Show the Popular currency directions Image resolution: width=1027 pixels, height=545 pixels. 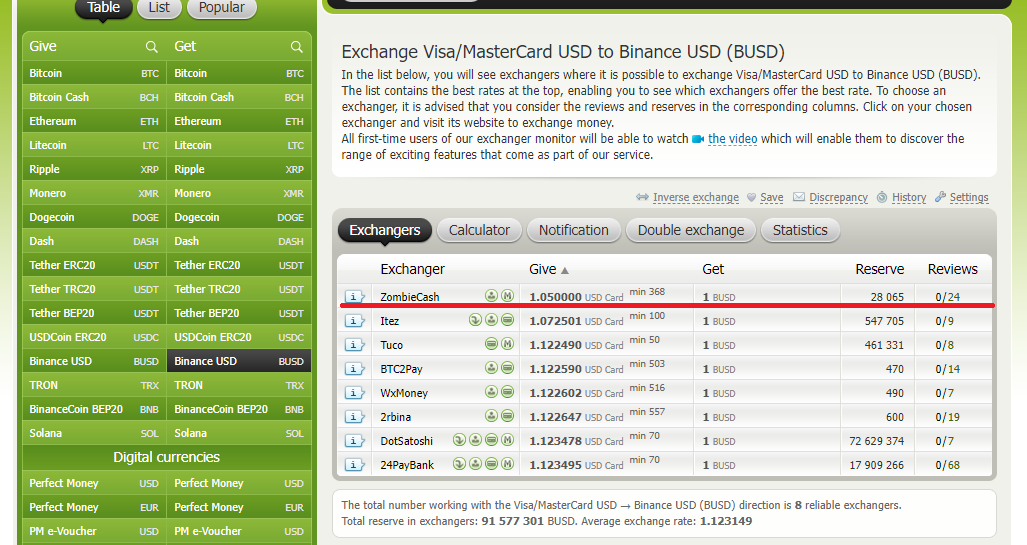point(222,8)
